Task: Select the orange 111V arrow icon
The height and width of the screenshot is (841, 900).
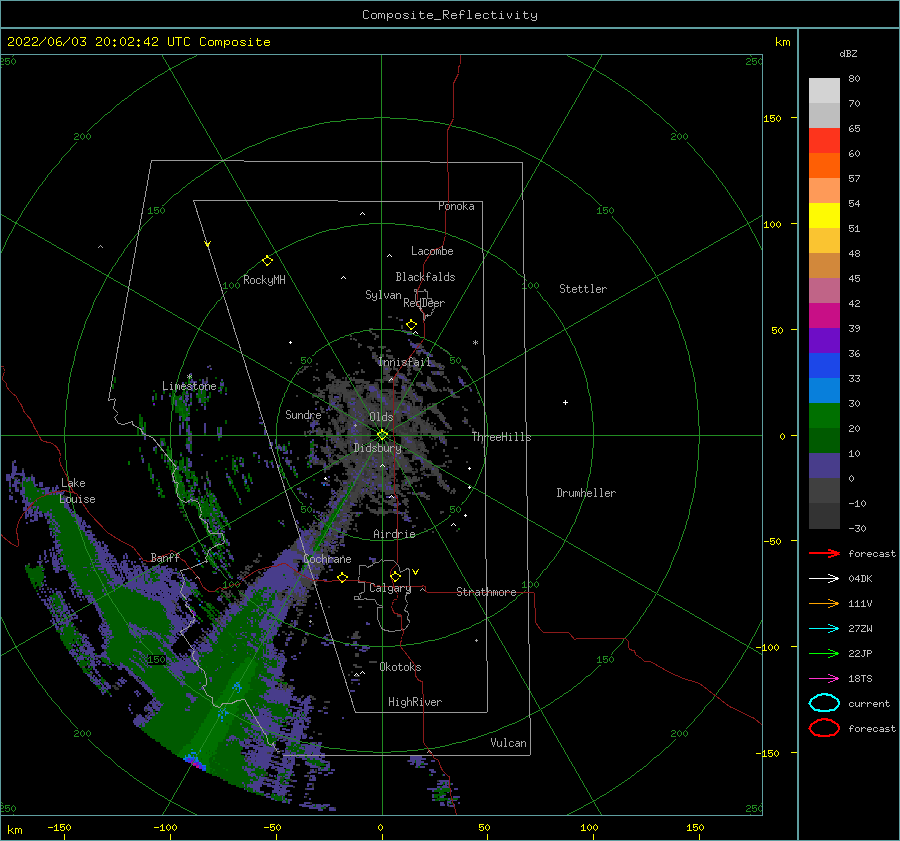Action: [824, 603]
